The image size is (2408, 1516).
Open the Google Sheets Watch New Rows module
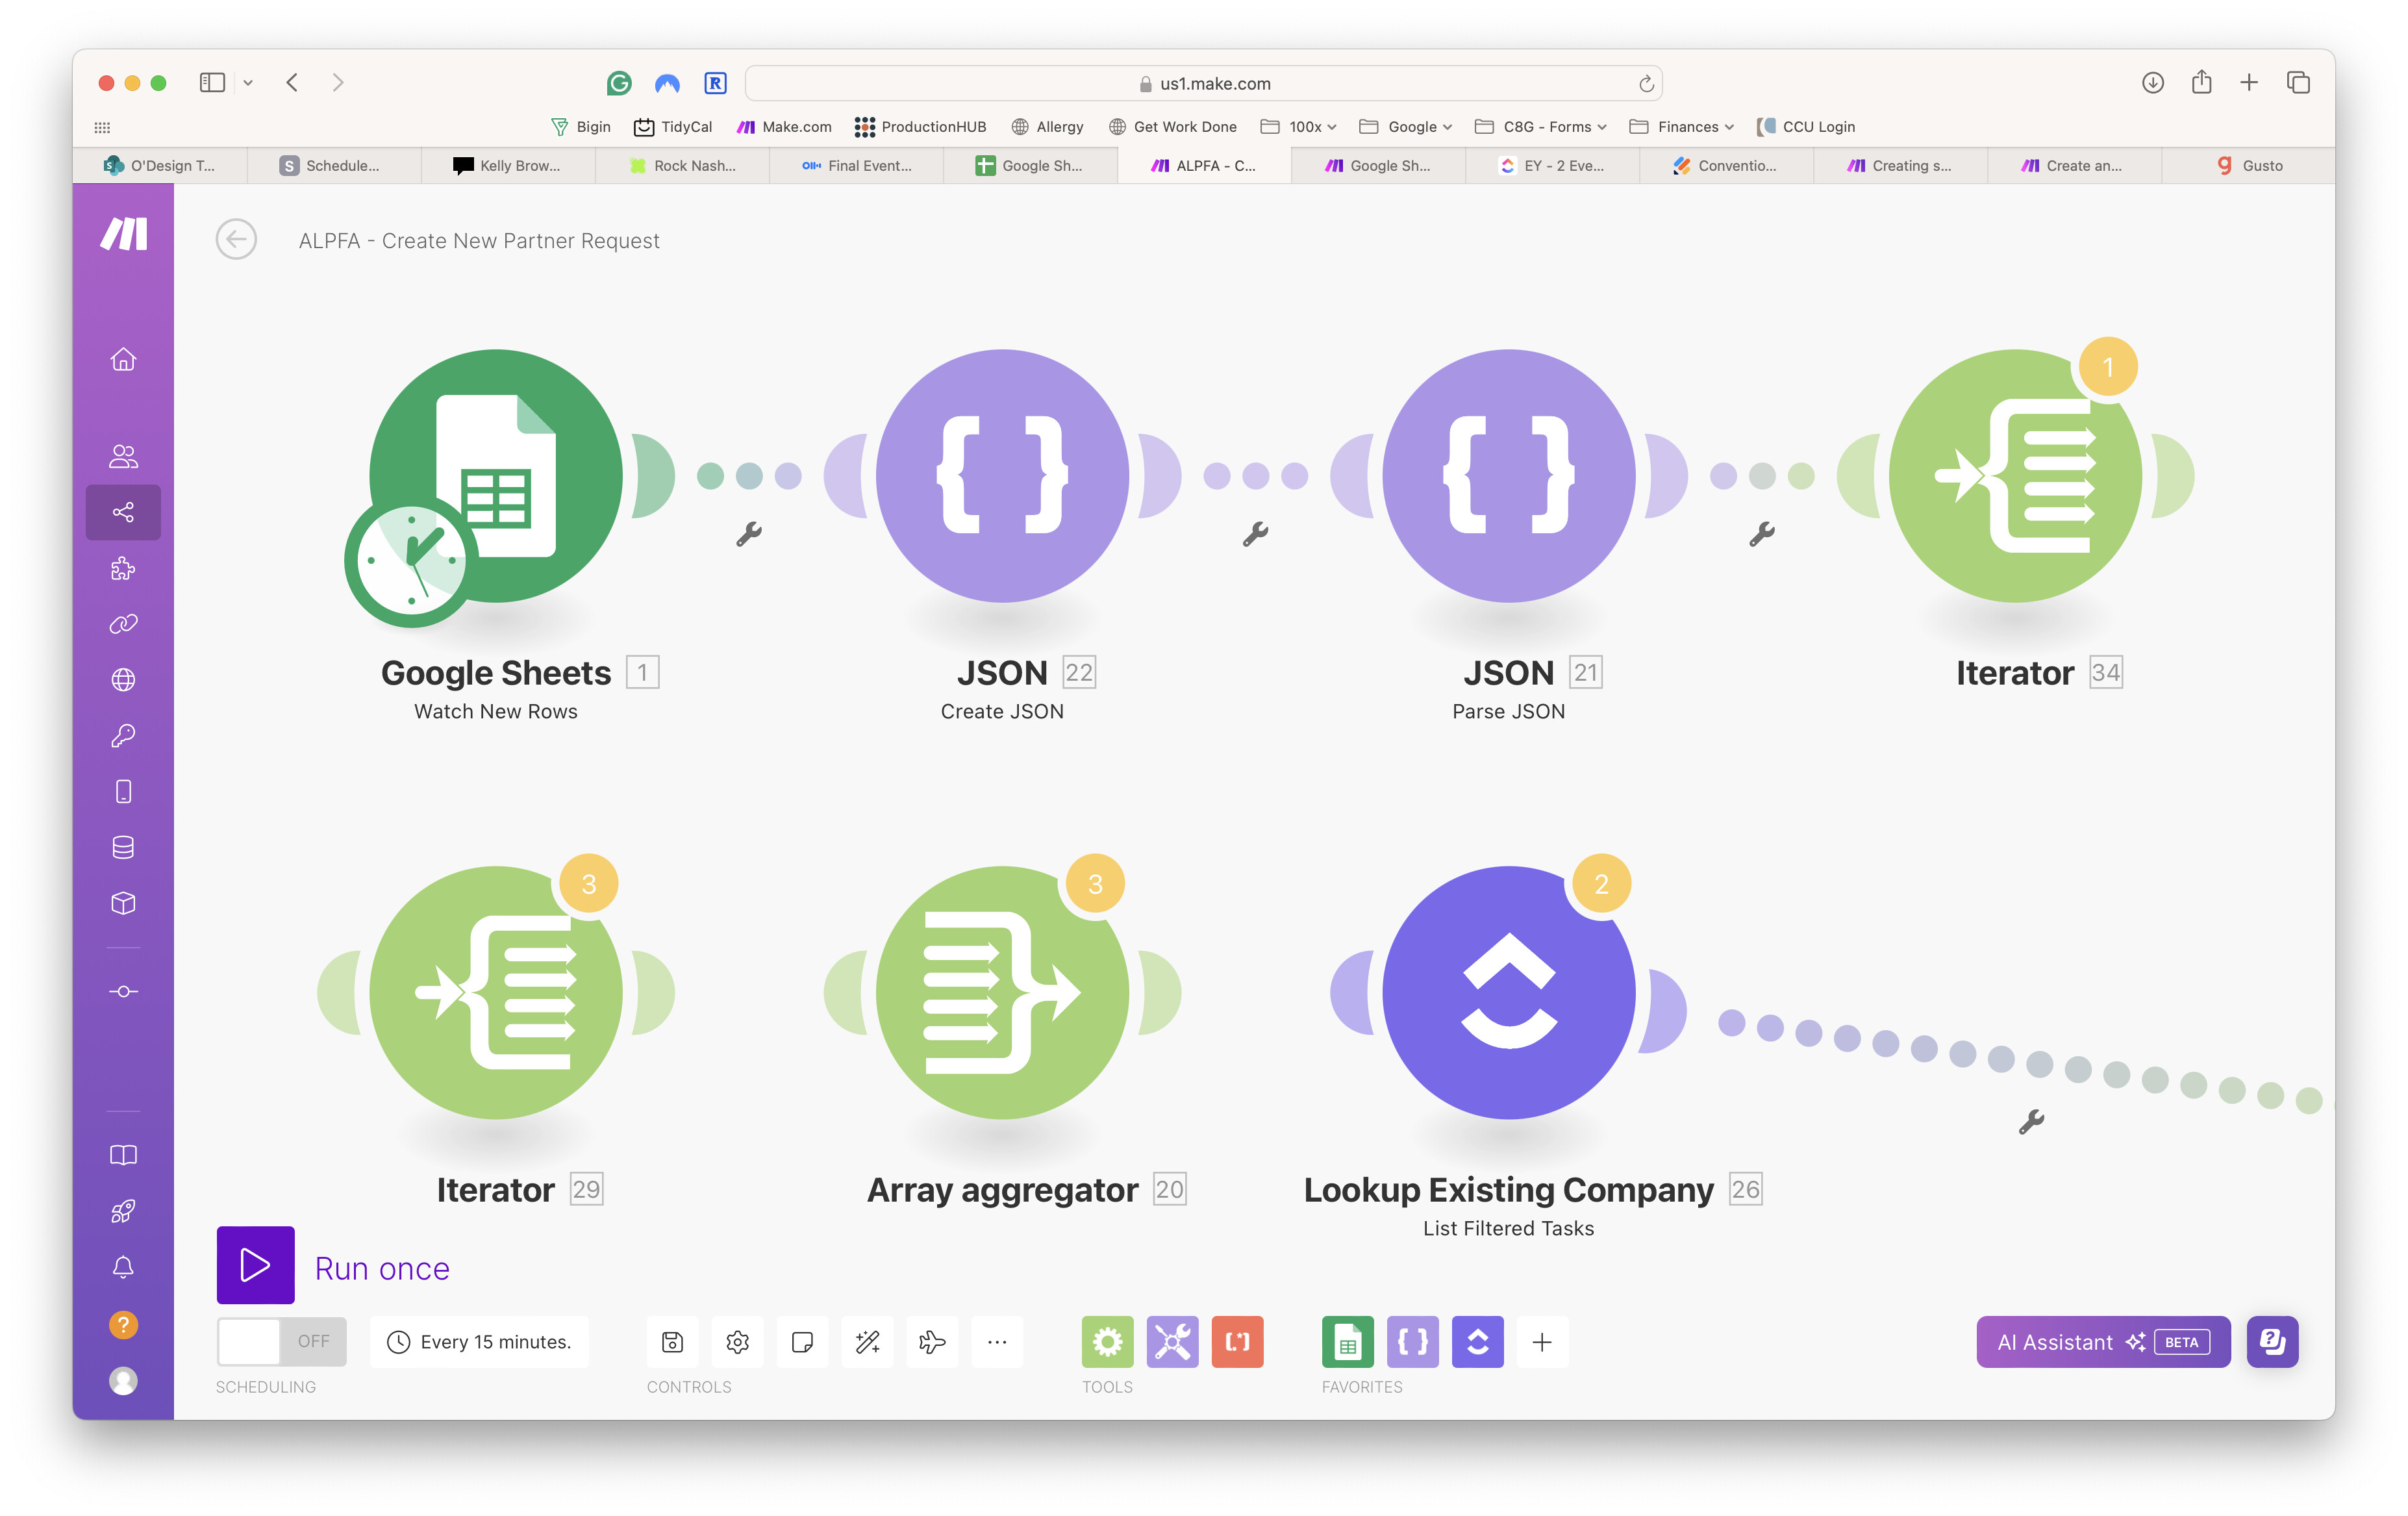[496, 476]
